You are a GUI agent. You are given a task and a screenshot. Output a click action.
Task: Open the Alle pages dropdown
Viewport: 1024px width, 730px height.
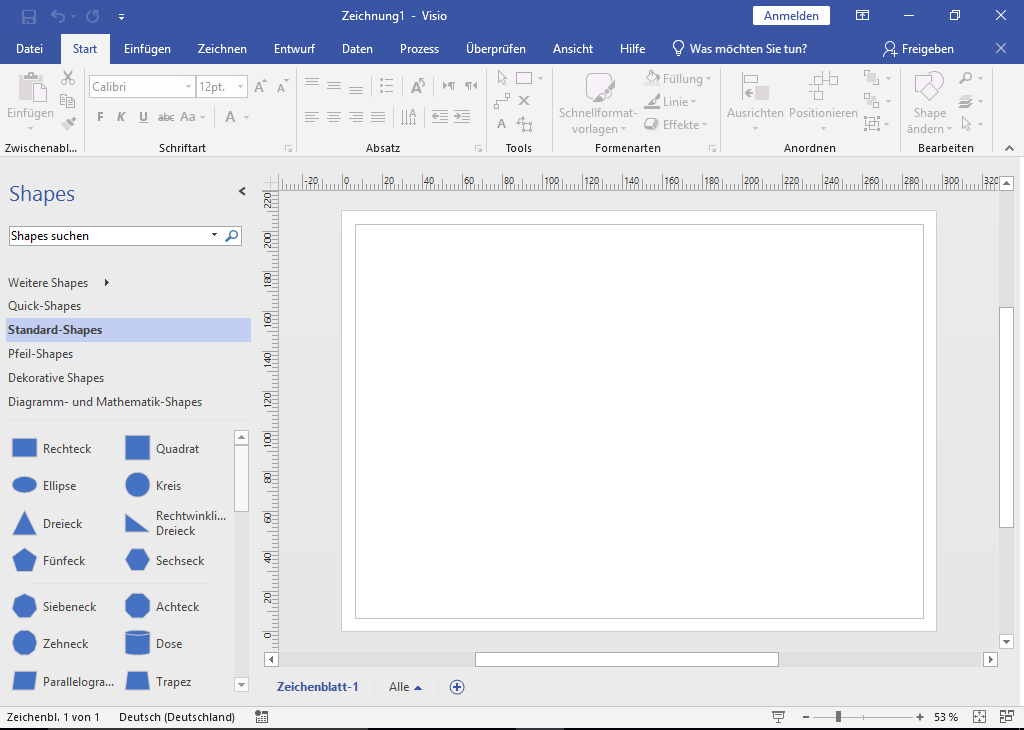405,687
